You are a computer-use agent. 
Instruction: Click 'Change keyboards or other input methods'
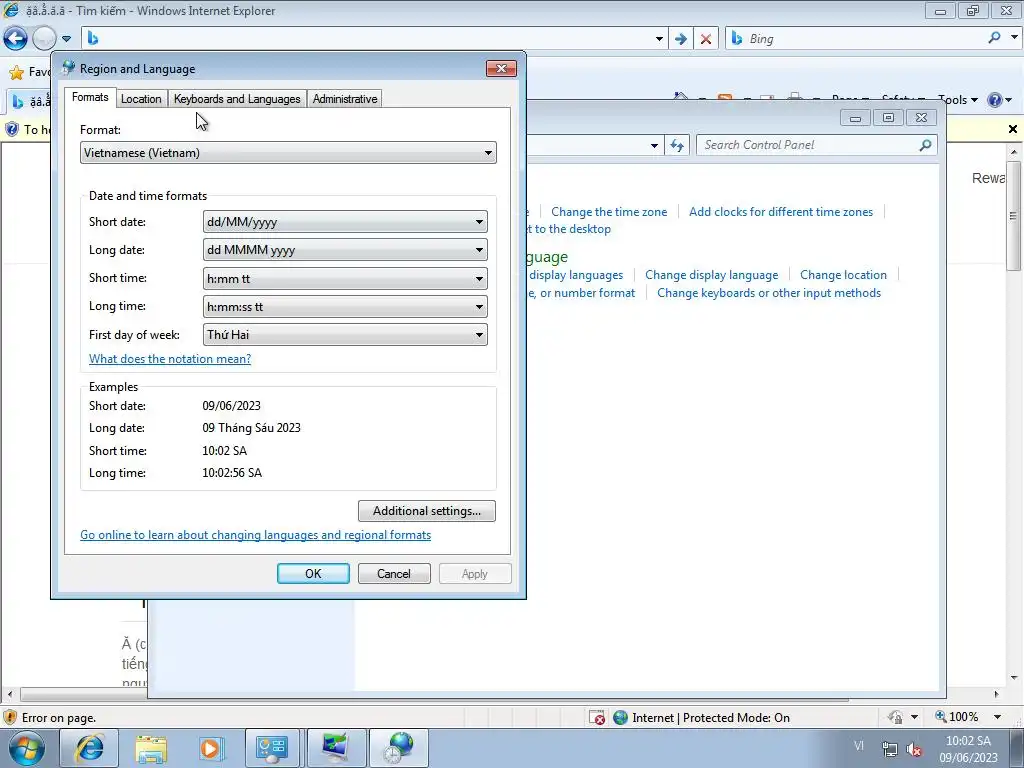tap(769, 293)
